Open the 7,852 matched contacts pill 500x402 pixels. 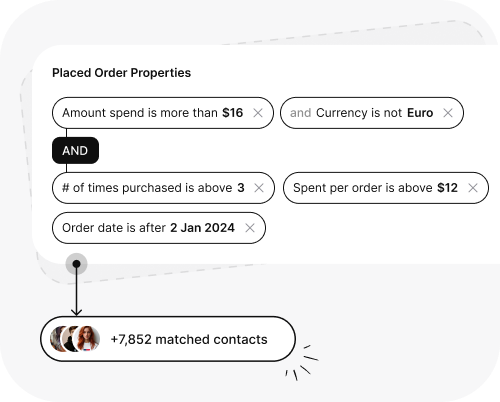(168, 339)
